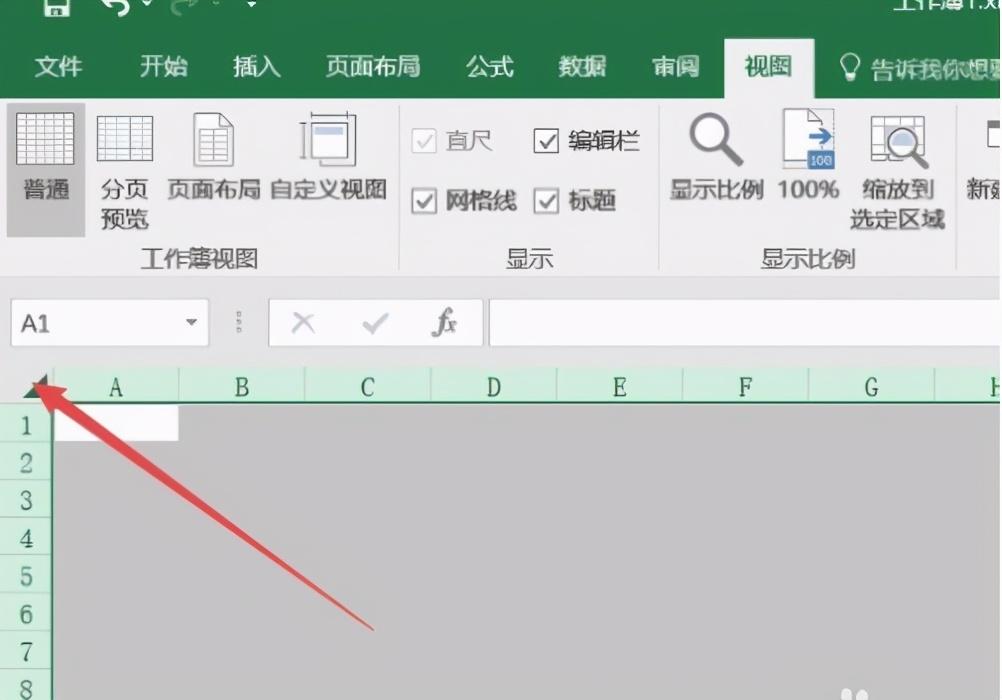Select column B header
The image size is (1002, 700).
tap(242, 387)
